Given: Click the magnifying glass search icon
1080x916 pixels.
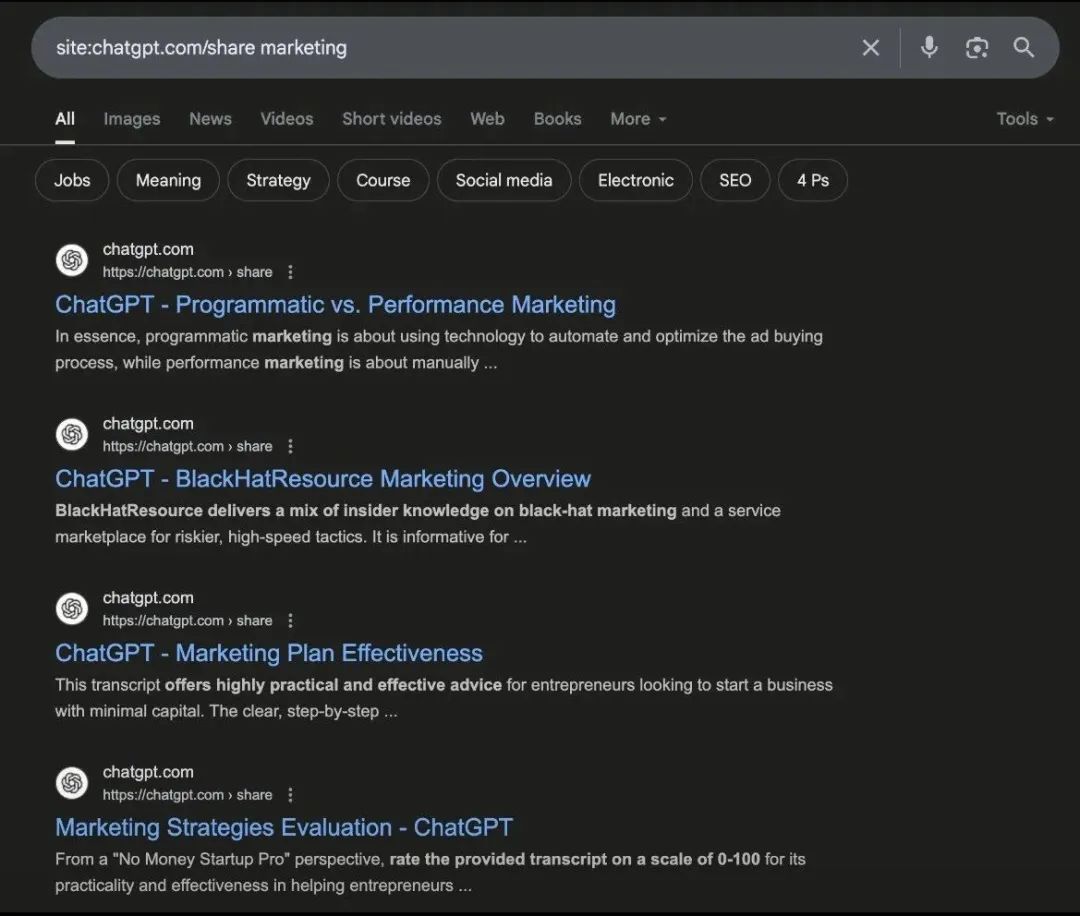Looking at the screenshot, I should point(1023,47).
